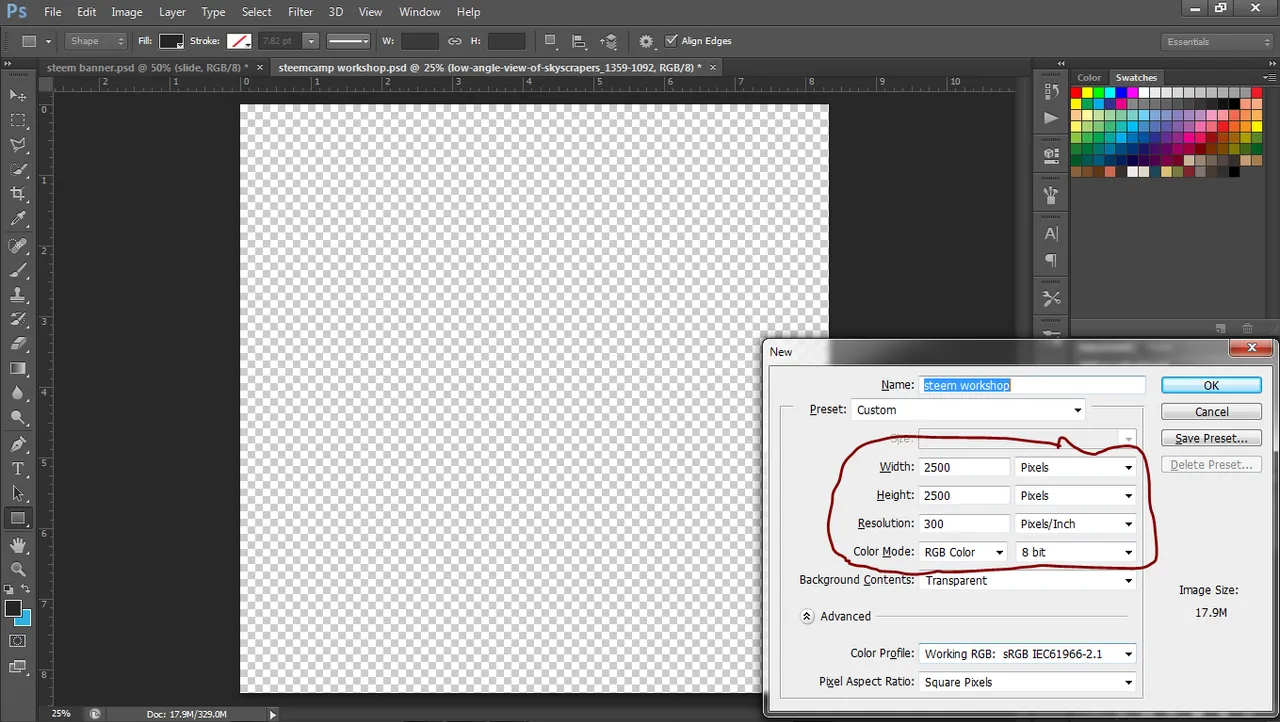Open the Resolution Pixels/Inch dropdown
1280x722 pixels.
(1076, 523)
